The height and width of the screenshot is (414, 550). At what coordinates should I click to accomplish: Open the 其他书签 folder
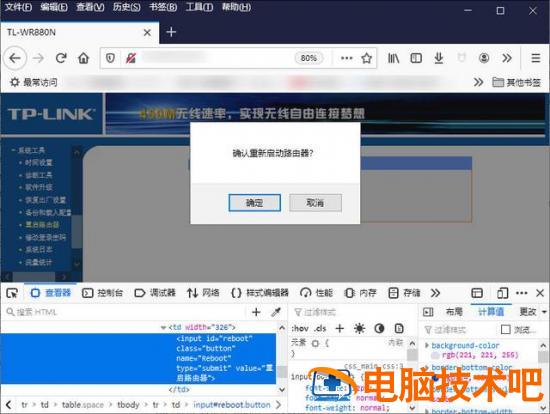[x=516, y=82]
